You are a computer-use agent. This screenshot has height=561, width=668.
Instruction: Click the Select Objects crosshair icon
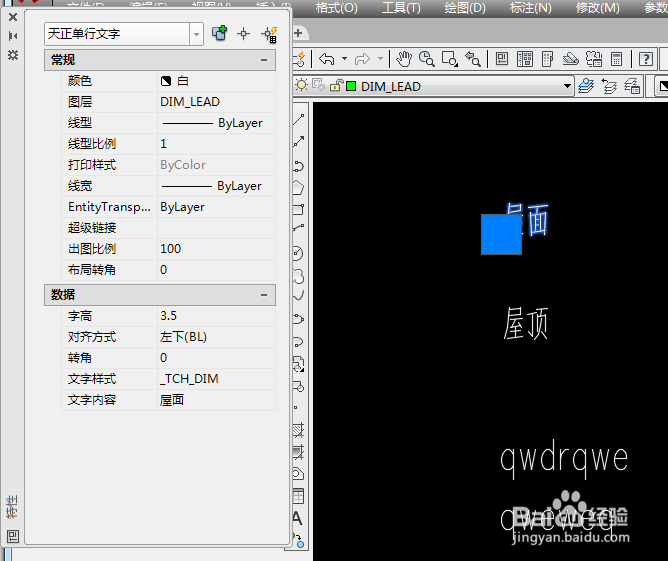244,34
